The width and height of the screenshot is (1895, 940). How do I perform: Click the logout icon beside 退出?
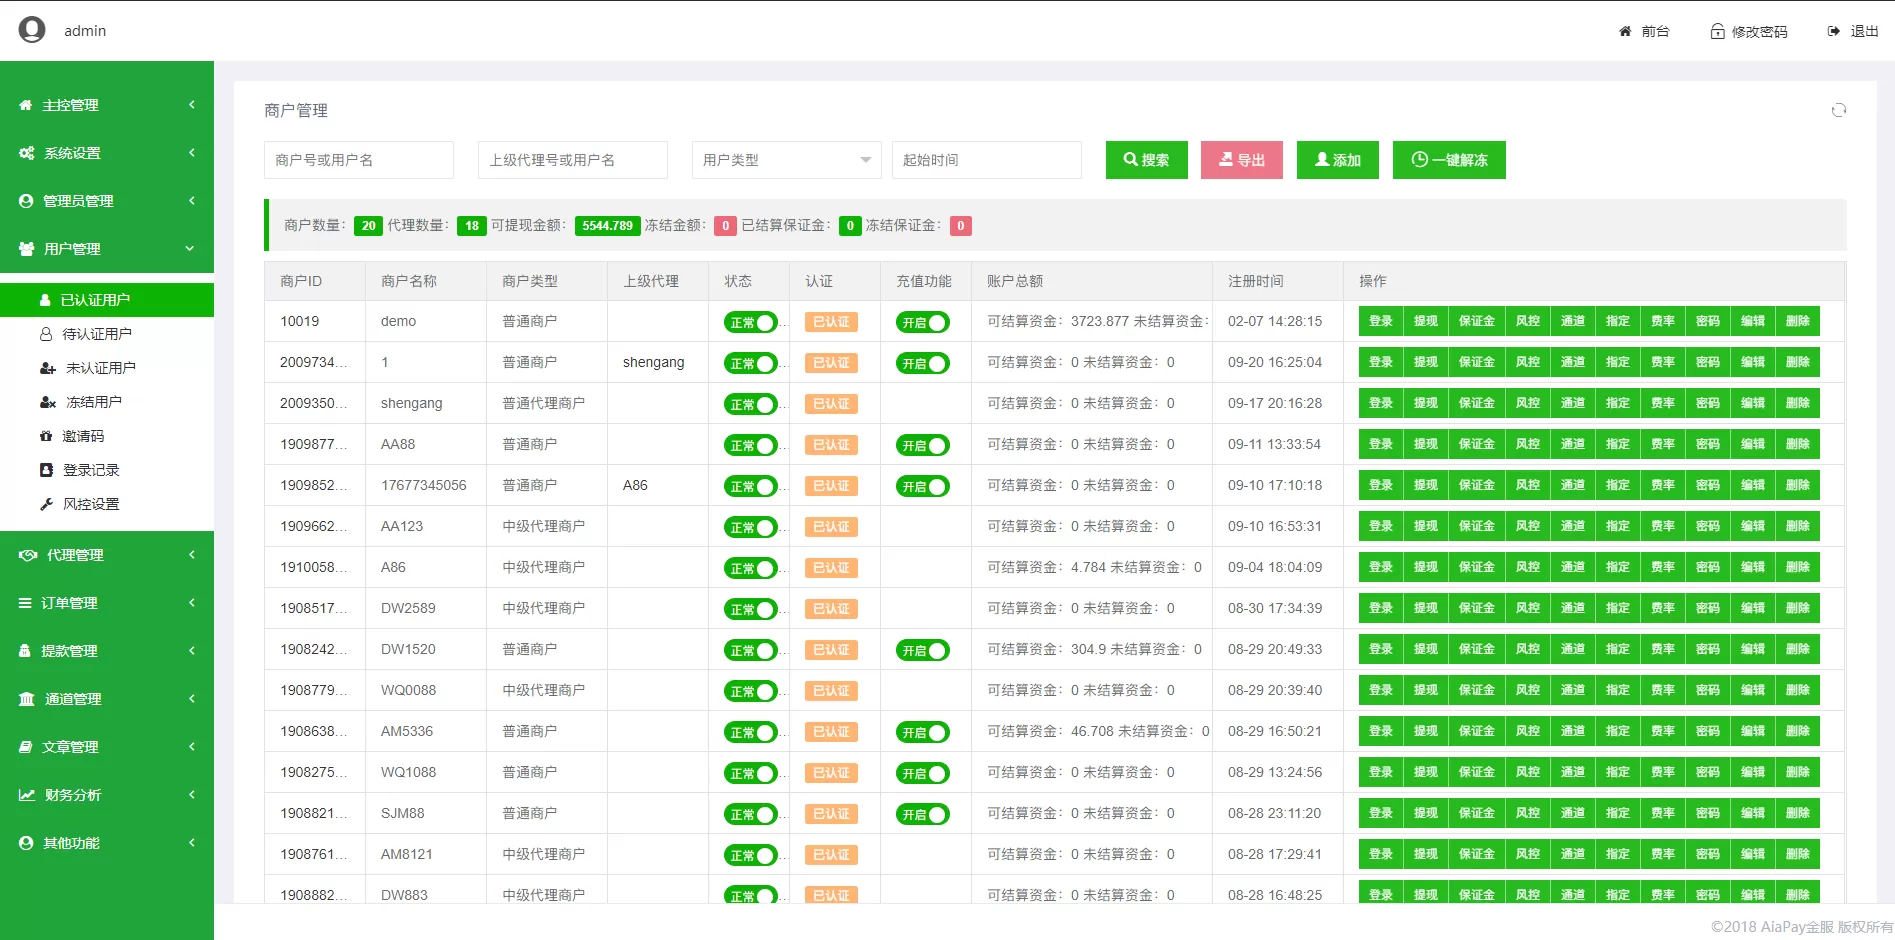[1834, 31]
